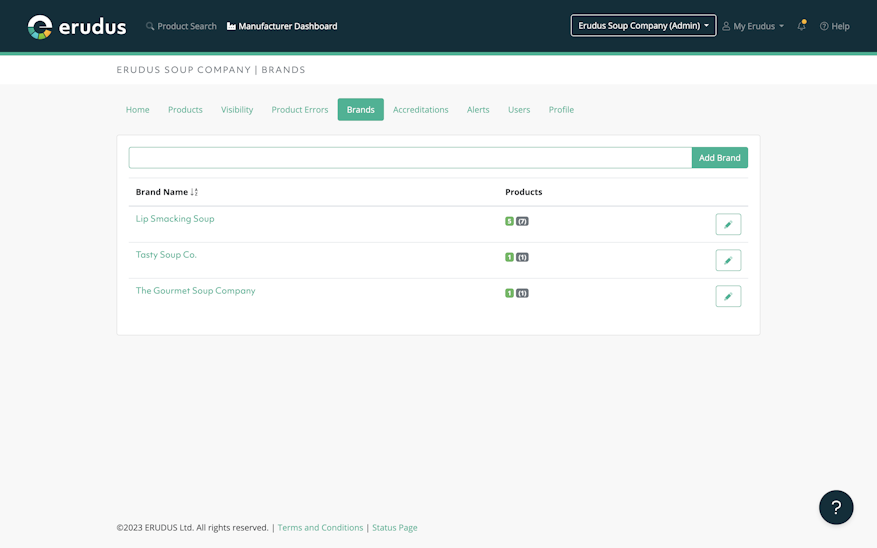The width and height of the screenshot is (877, 548).
Task: Sort by Brand Name column icon
Action: pyautogui.click(x=194, y=192)
